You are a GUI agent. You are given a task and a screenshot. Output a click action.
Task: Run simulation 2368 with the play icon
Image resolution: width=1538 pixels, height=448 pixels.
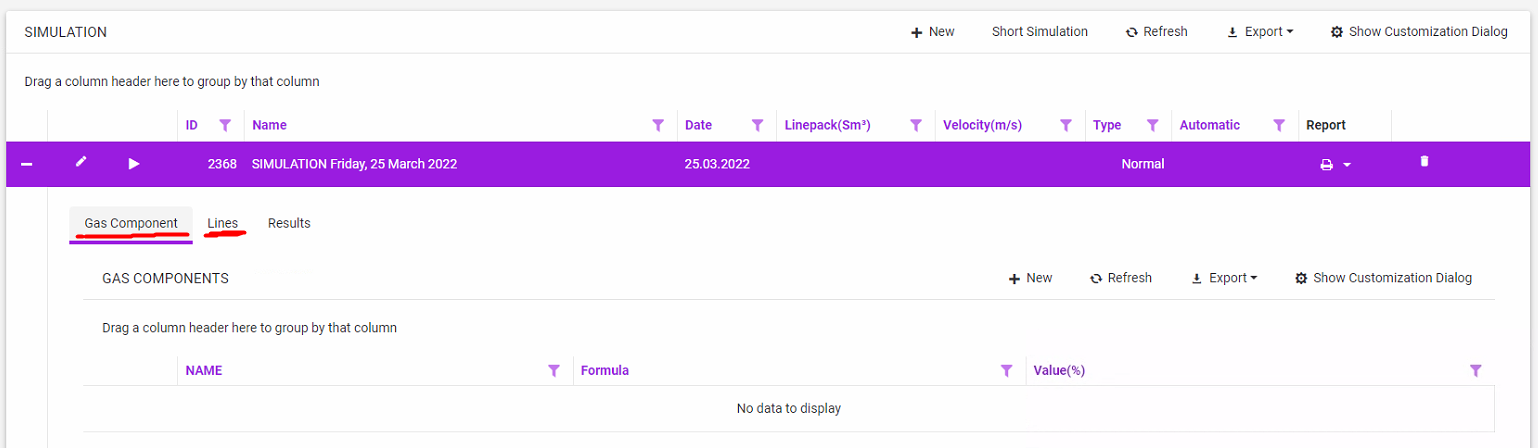click(x=134, y=164)
